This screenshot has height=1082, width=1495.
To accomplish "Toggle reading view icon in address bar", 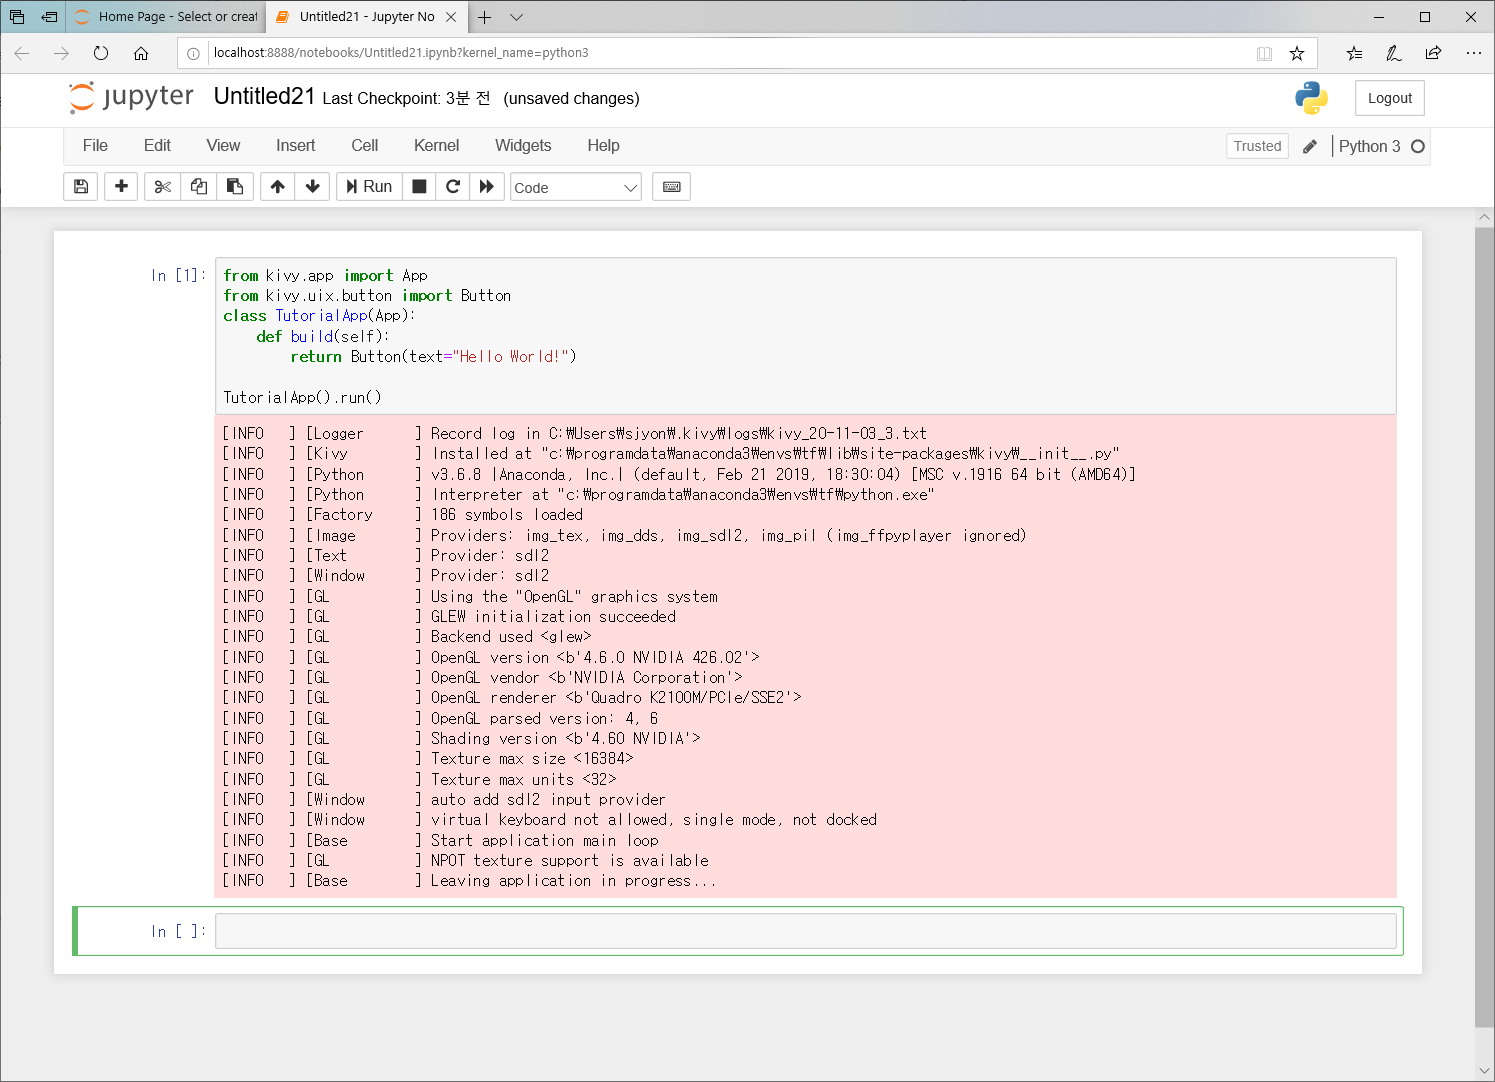I will (x=1264, y=53).
